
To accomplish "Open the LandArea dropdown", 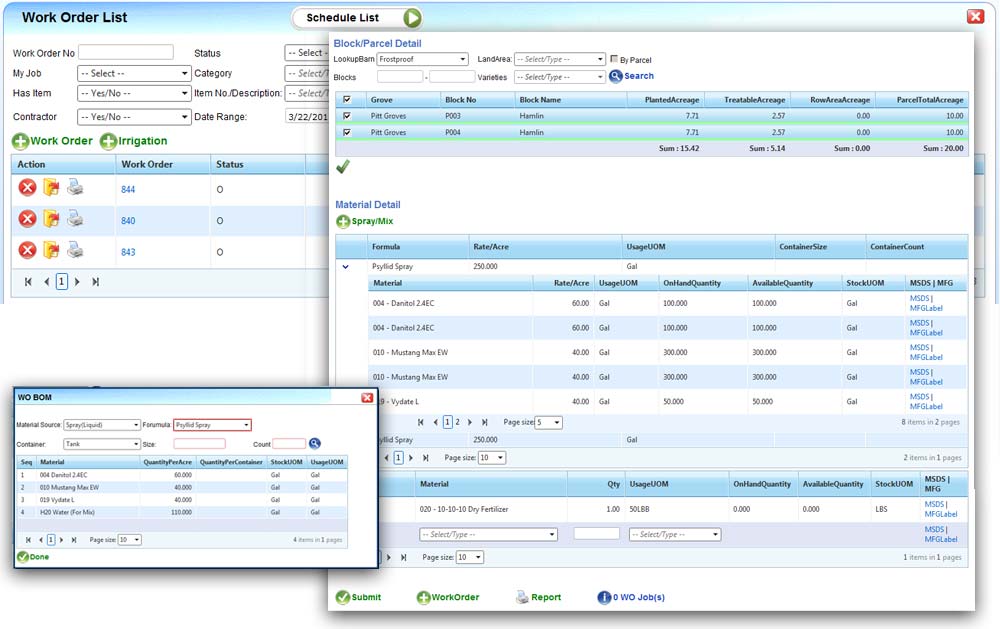I will click(x=559, y=59).
